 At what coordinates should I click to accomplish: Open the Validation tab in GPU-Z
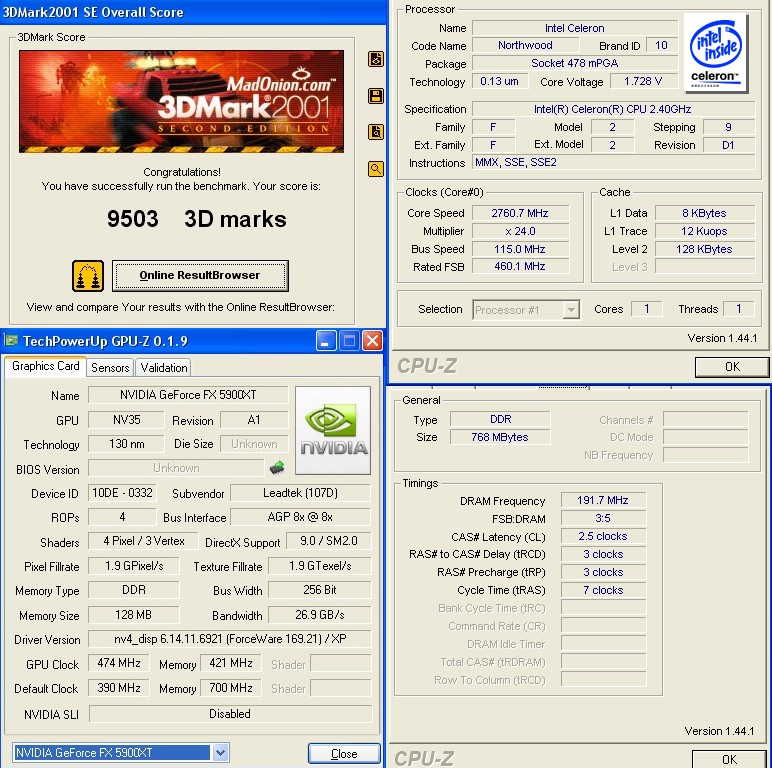coord(163,368)
